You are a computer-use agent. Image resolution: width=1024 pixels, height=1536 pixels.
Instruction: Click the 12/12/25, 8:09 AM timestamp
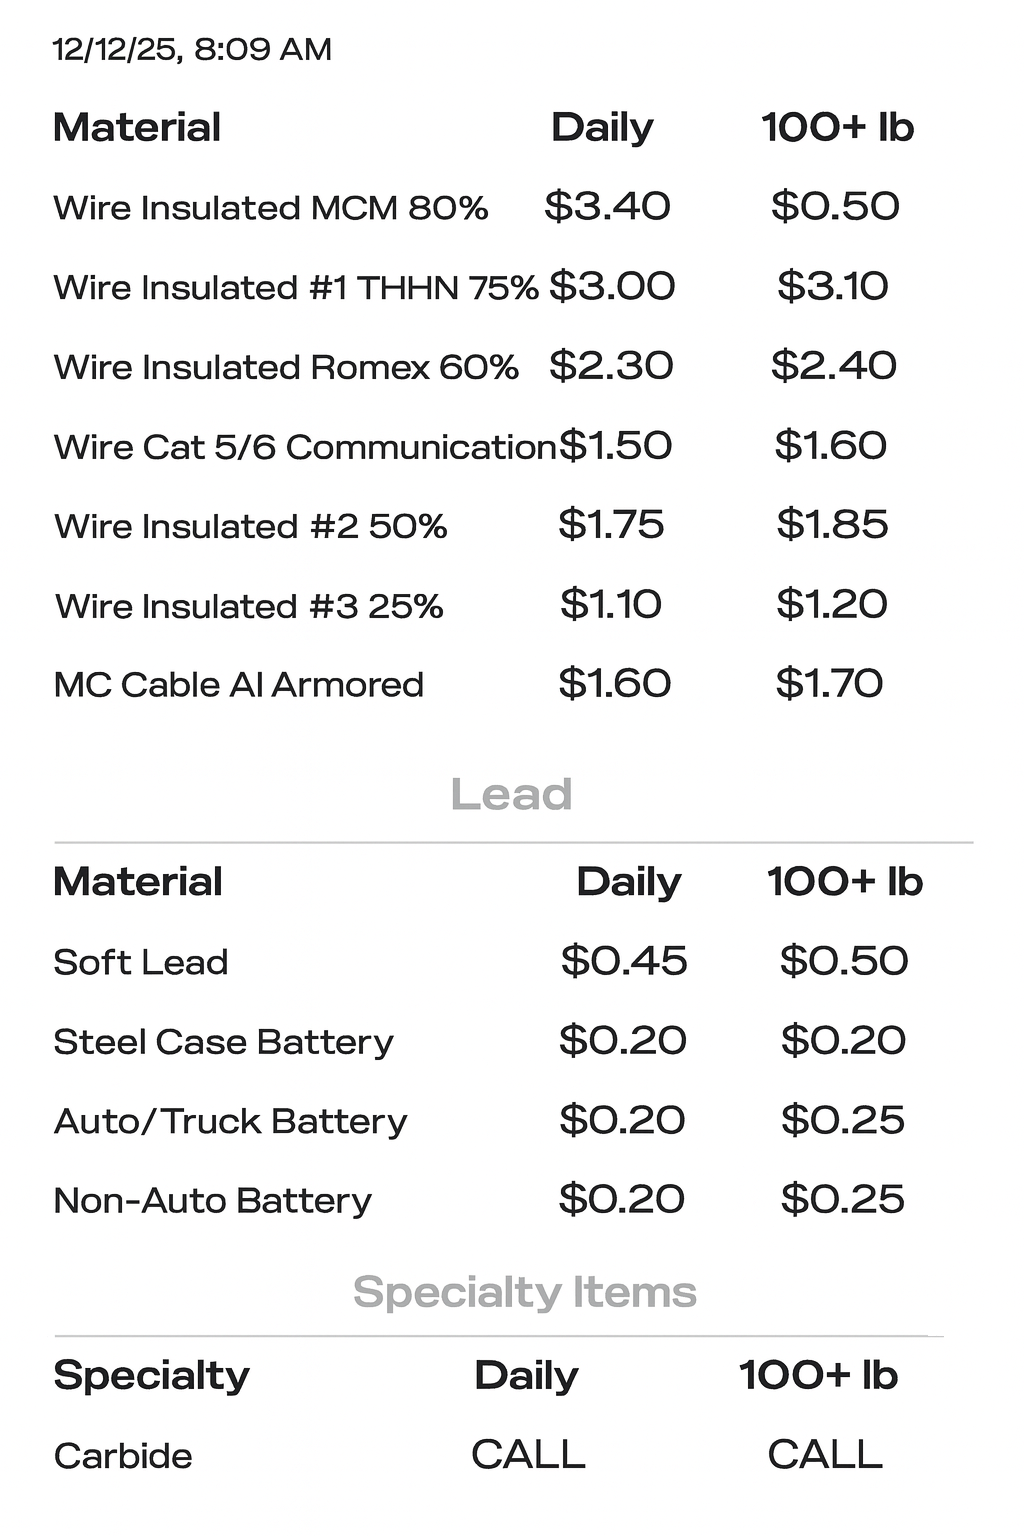coord(192,49)
